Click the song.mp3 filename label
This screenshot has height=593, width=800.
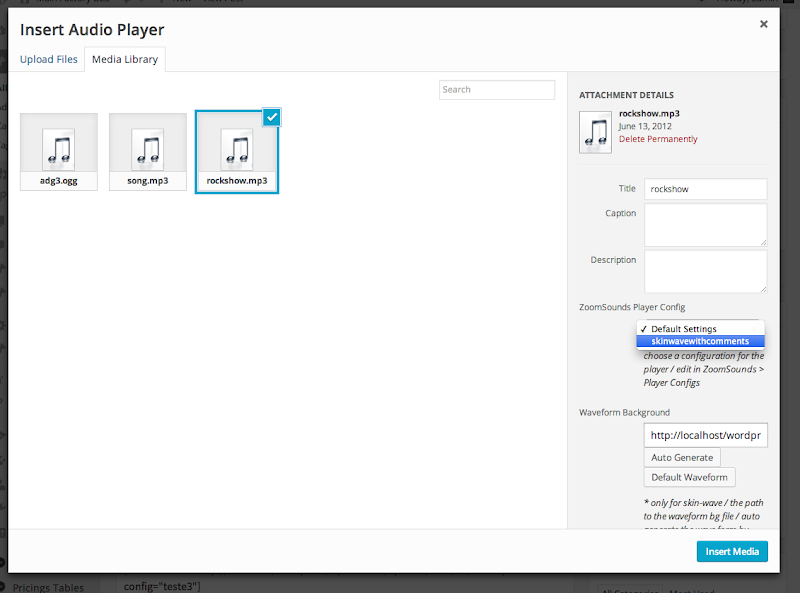click(148, 181)
